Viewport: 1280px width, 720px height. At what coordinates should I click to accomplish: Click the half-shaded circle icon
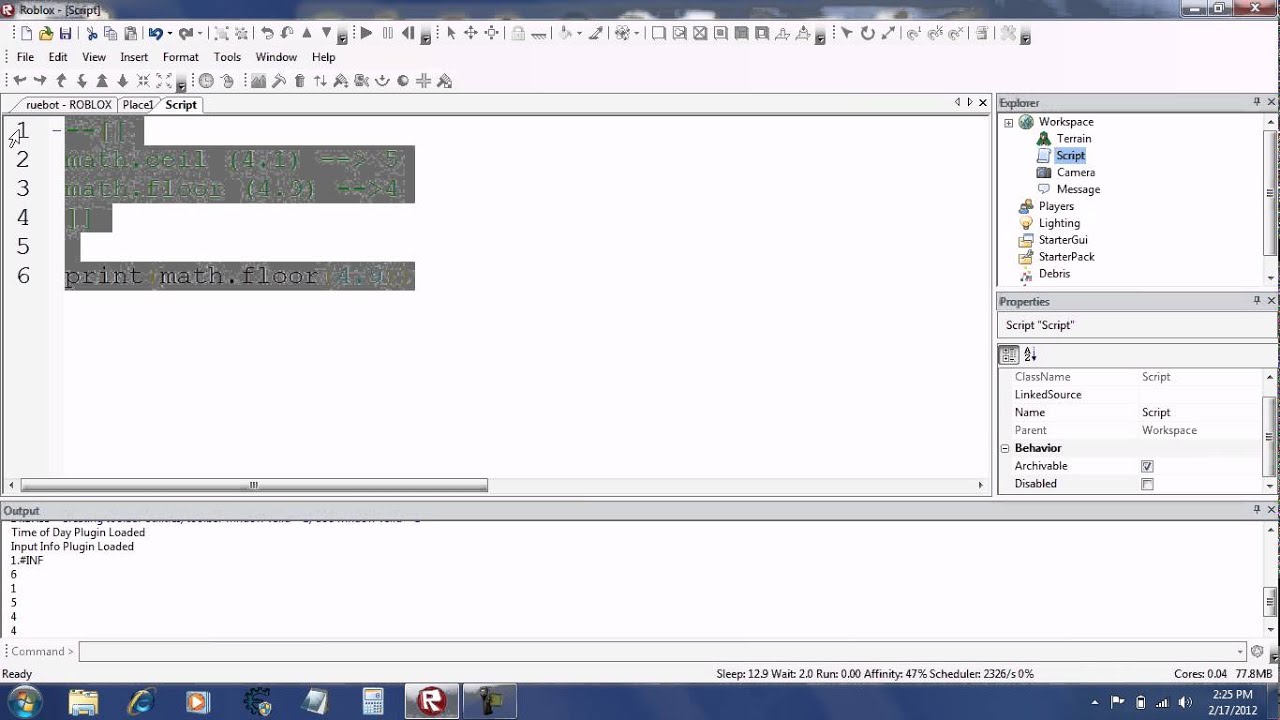(x=403, y=81)
